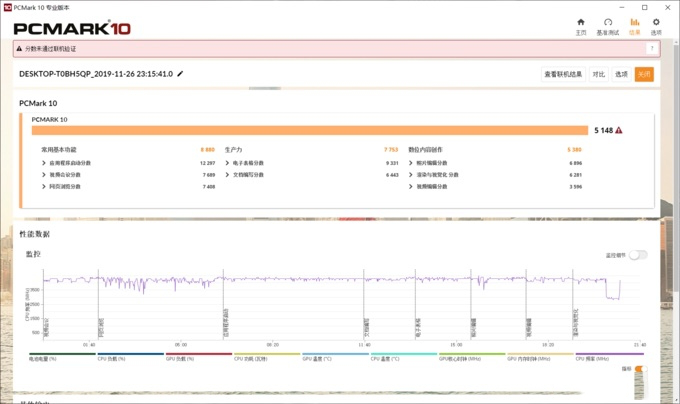
Task: Click warning triangle beside the 5 148 score
Action: click(619, 130)
